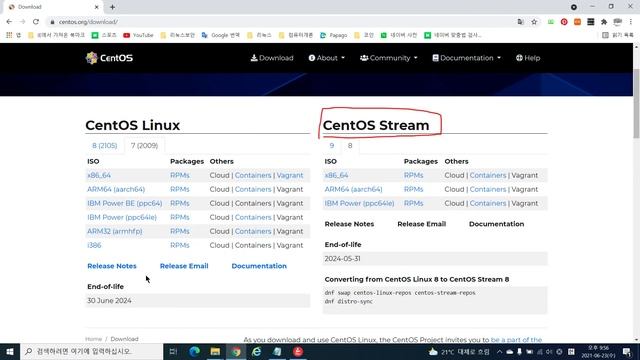640x360 pixels.
Task: Open Containers in the CentOS Stream x86_64 row
Action: (488, 175)
